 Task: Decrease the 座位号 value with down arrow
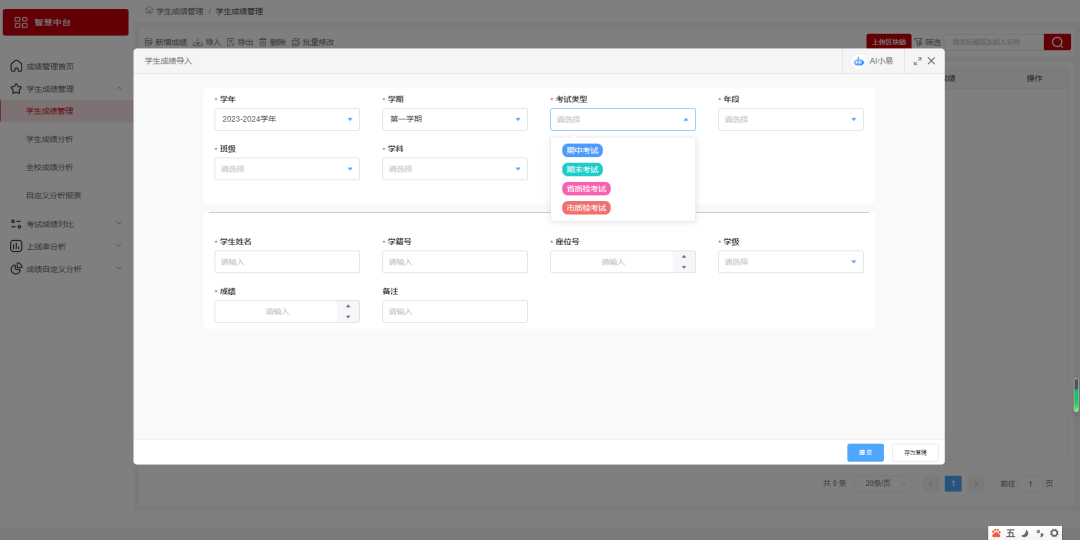[x=684, y=267]
